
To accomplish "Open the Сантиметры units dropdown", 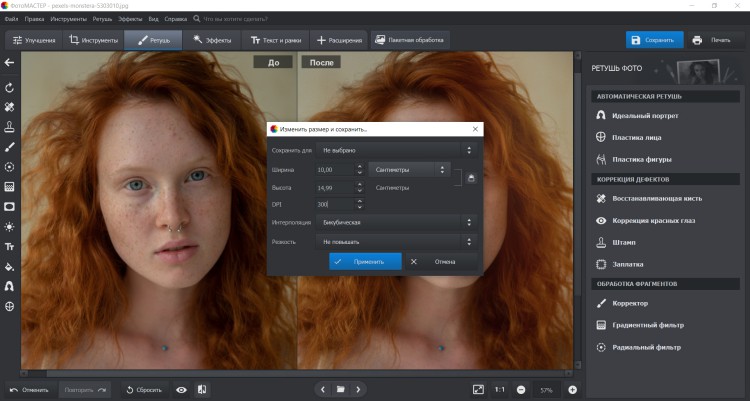I will [x=410, y=170].
